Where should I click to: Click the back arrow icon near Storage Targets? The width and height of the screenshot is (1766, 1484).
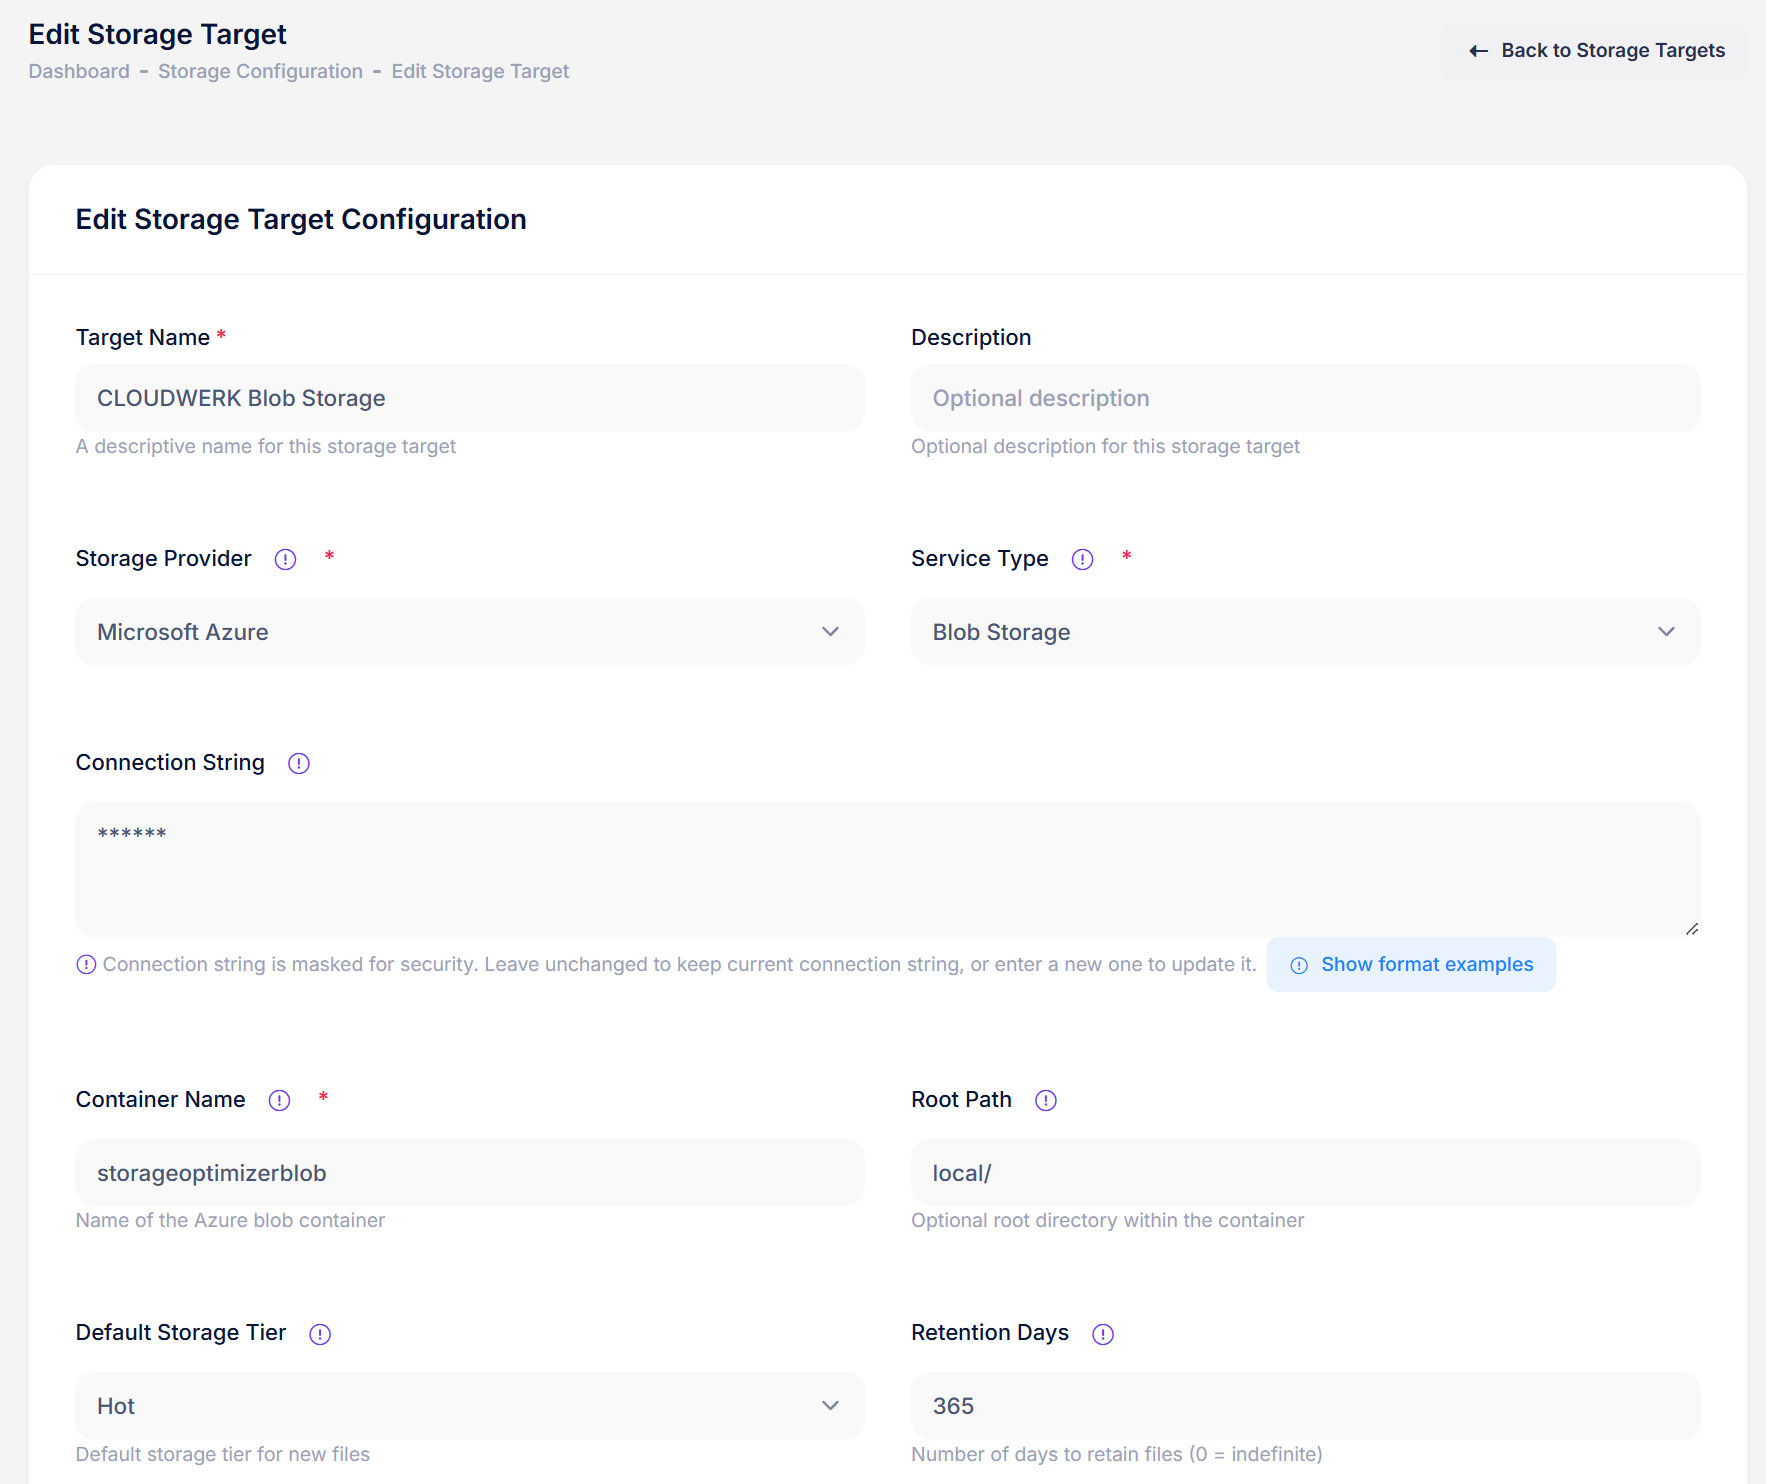click(x=1478, y=51)
